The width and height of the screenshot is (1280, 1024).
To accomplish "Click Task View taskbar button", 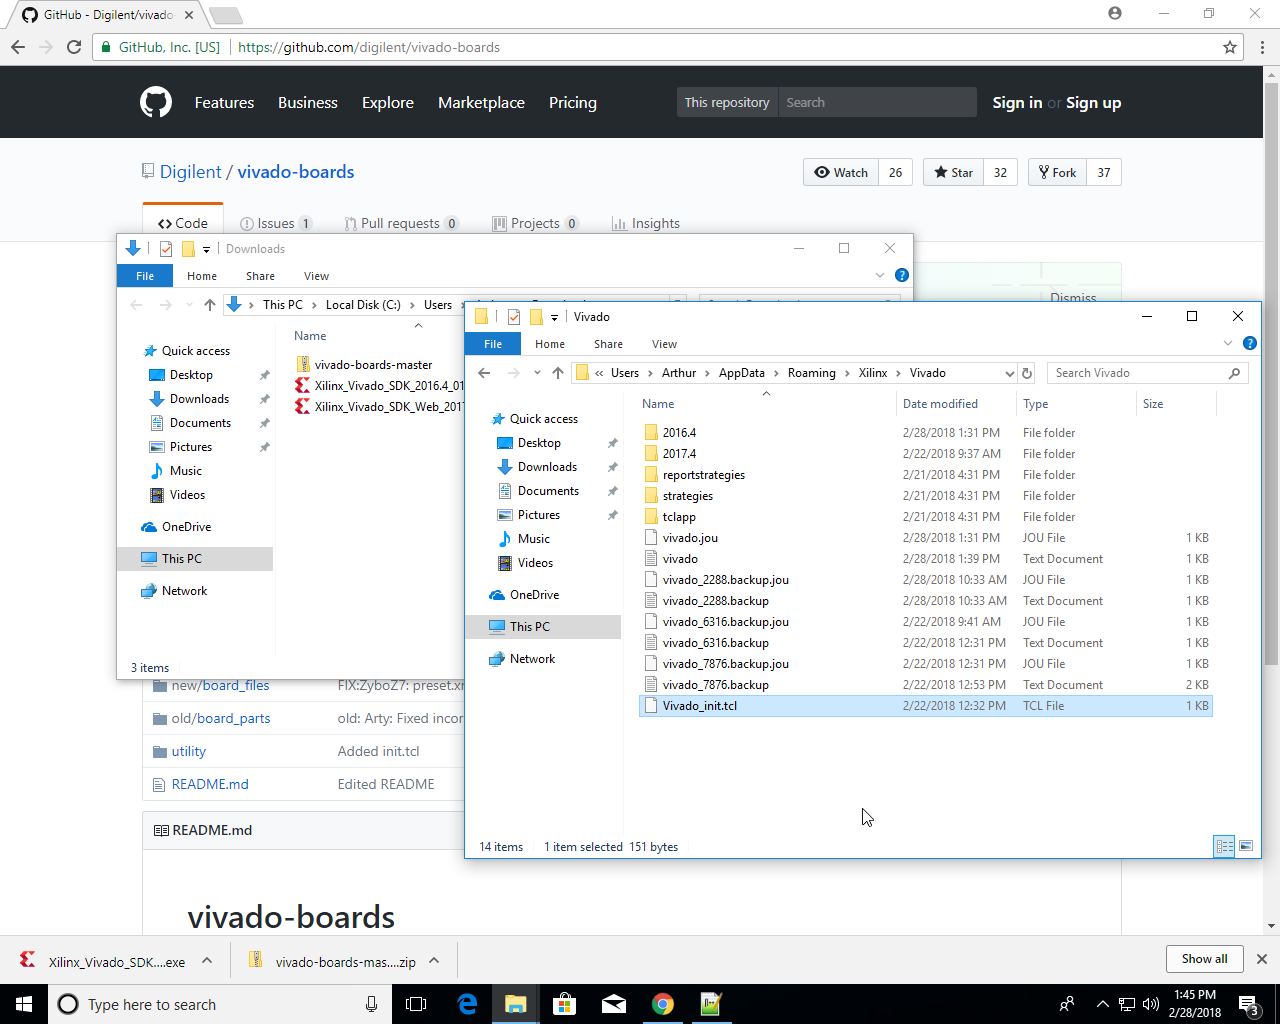I will 416,1004.
